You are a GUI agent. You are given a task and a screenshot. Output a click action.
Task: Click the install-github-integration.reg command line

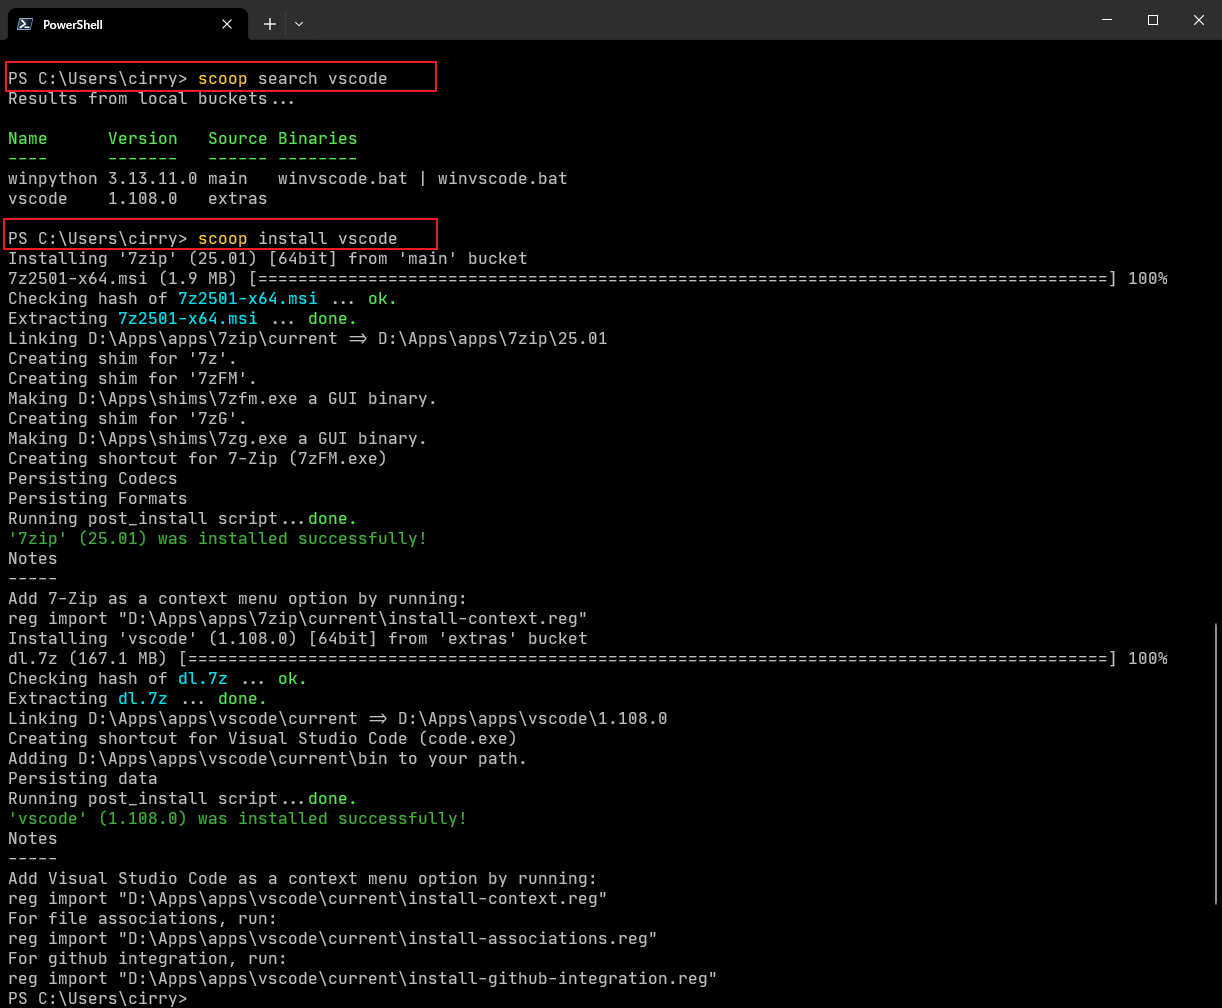[x=362, y=978]
